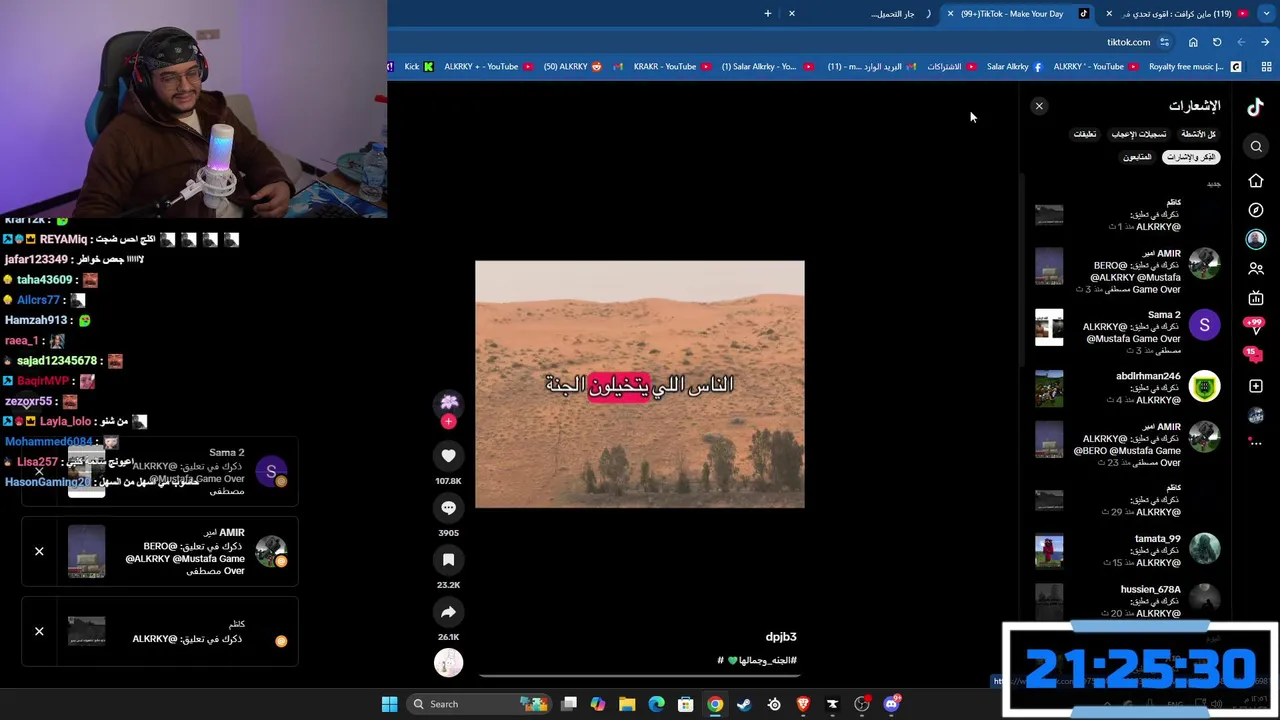1280x720 pixels.
Task: Open the LIVE TV icon in sidebar
Action: click(1256, 298)
